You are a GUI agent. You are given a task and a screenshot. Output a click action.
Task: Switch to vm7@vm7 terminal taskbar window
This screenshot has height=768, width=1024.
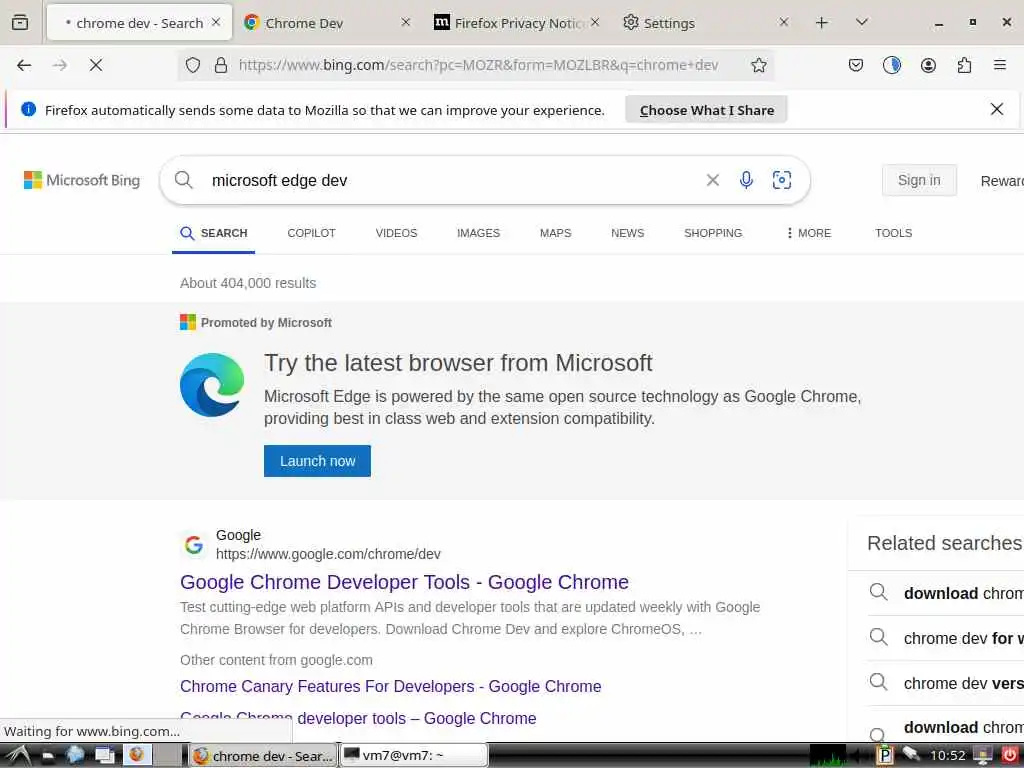click(414, 756)
